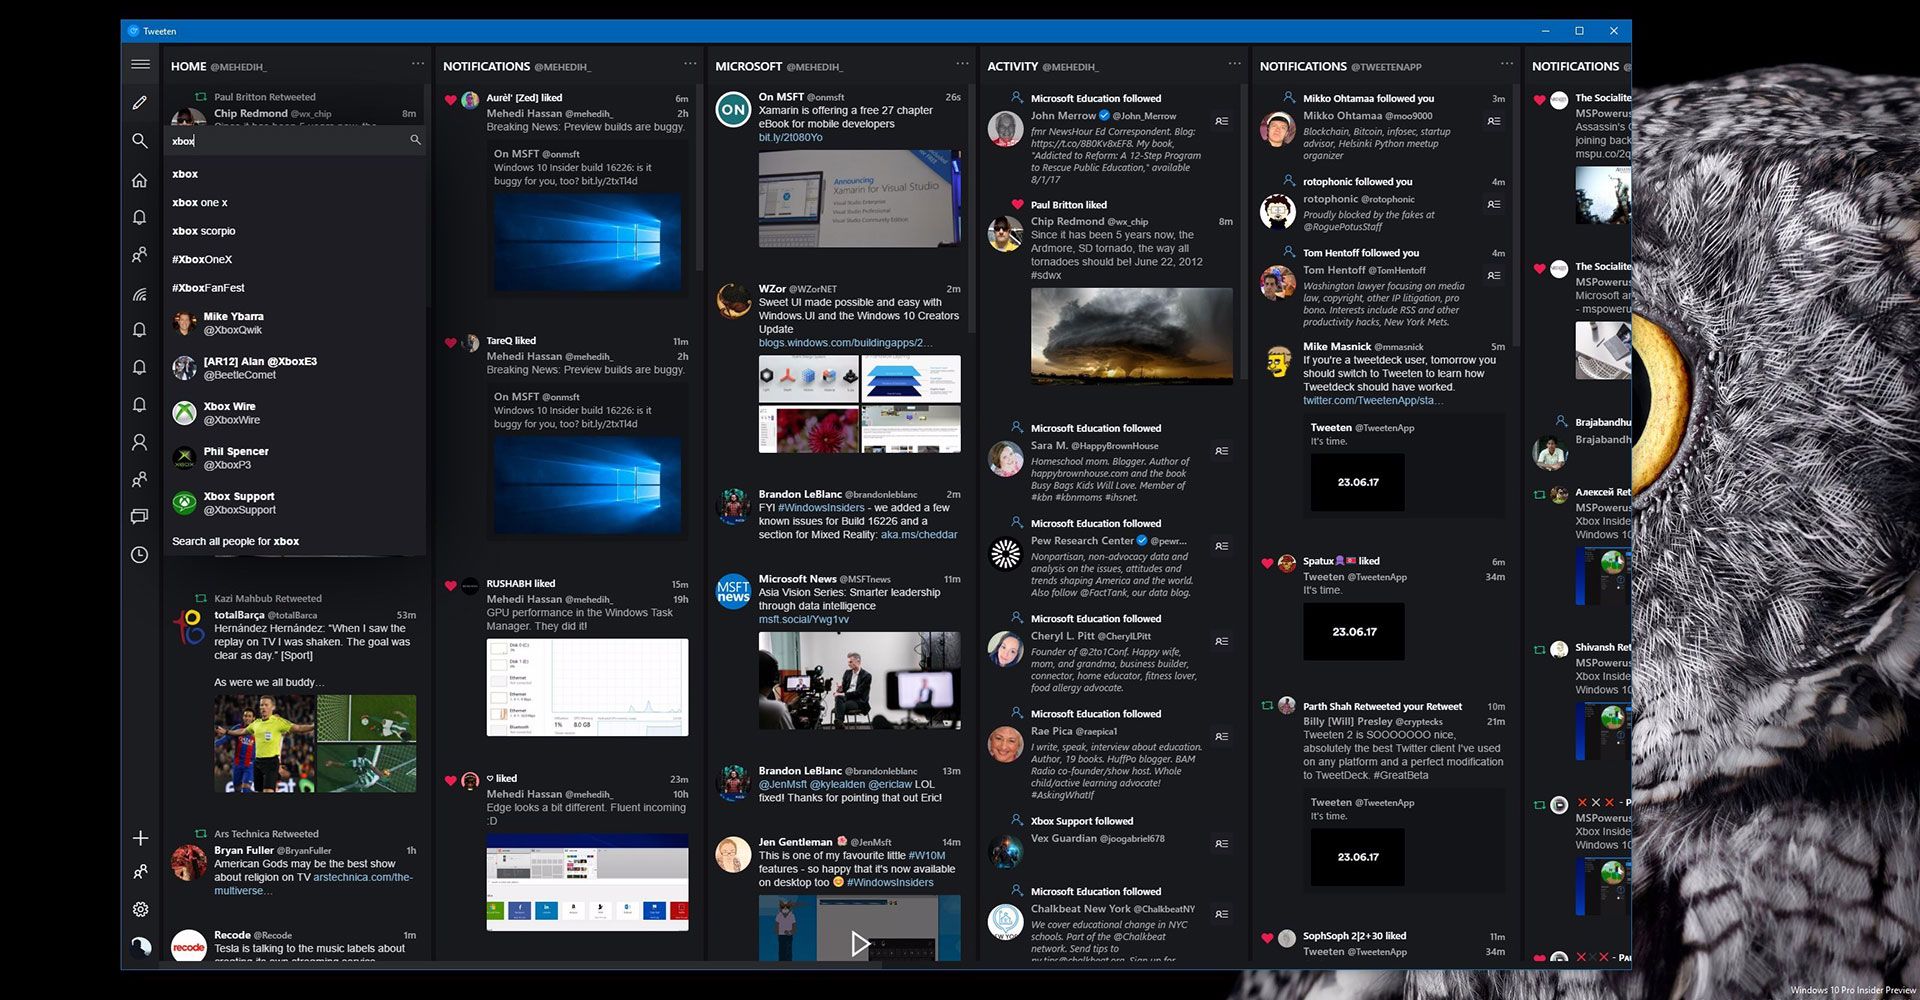
Task: Select 'xbox' search suggestion
Action: tap(295, 174)
